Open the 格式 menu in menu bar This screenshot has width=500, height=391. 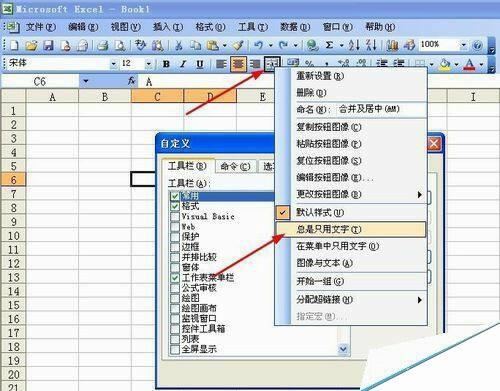coord(210,27)
